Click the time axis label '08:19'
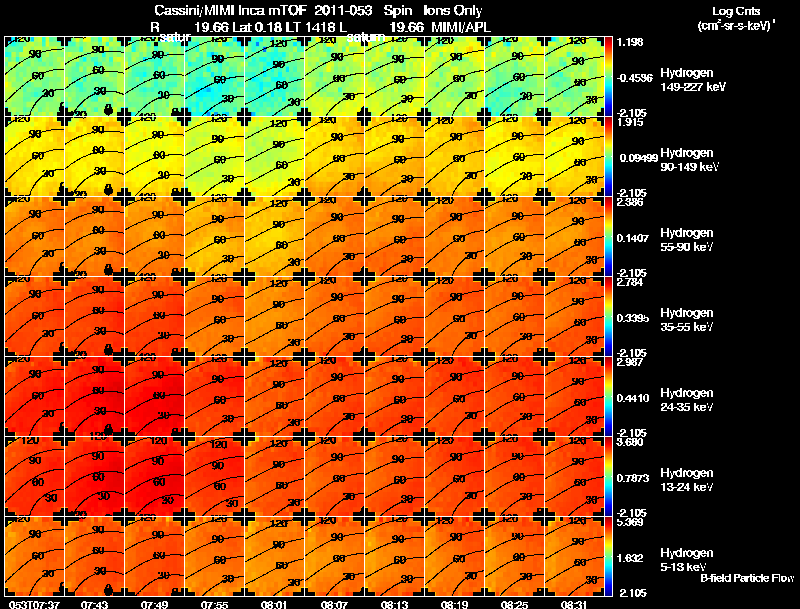The width and height of the screenshot is (800, 609). 454,604
